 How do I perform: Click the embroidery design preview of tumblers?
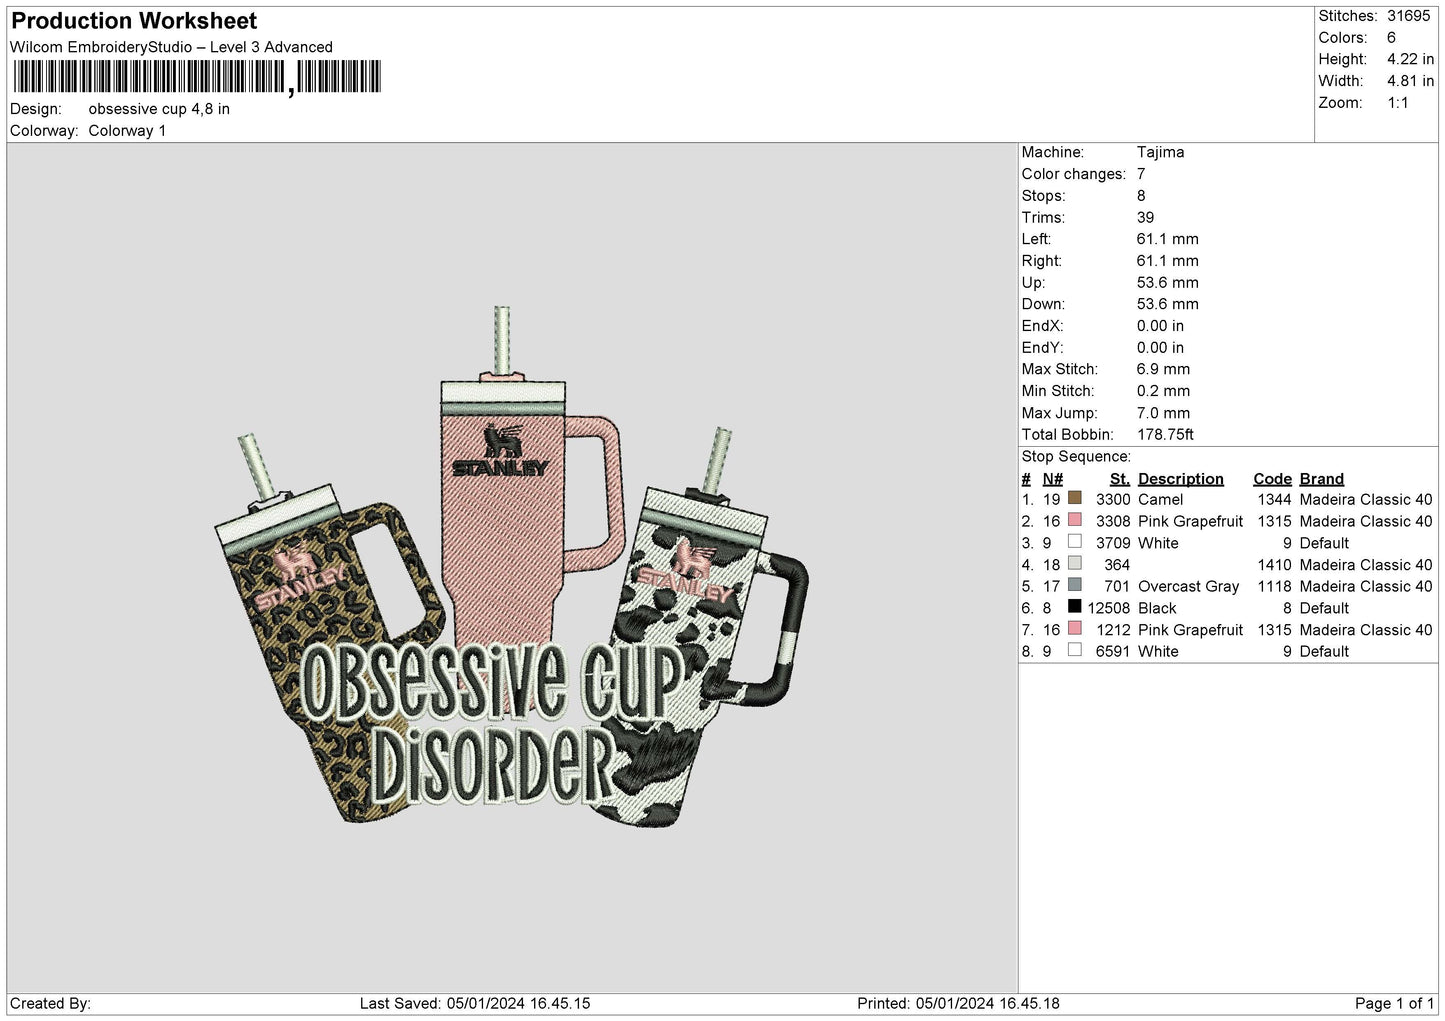(512, 567)
